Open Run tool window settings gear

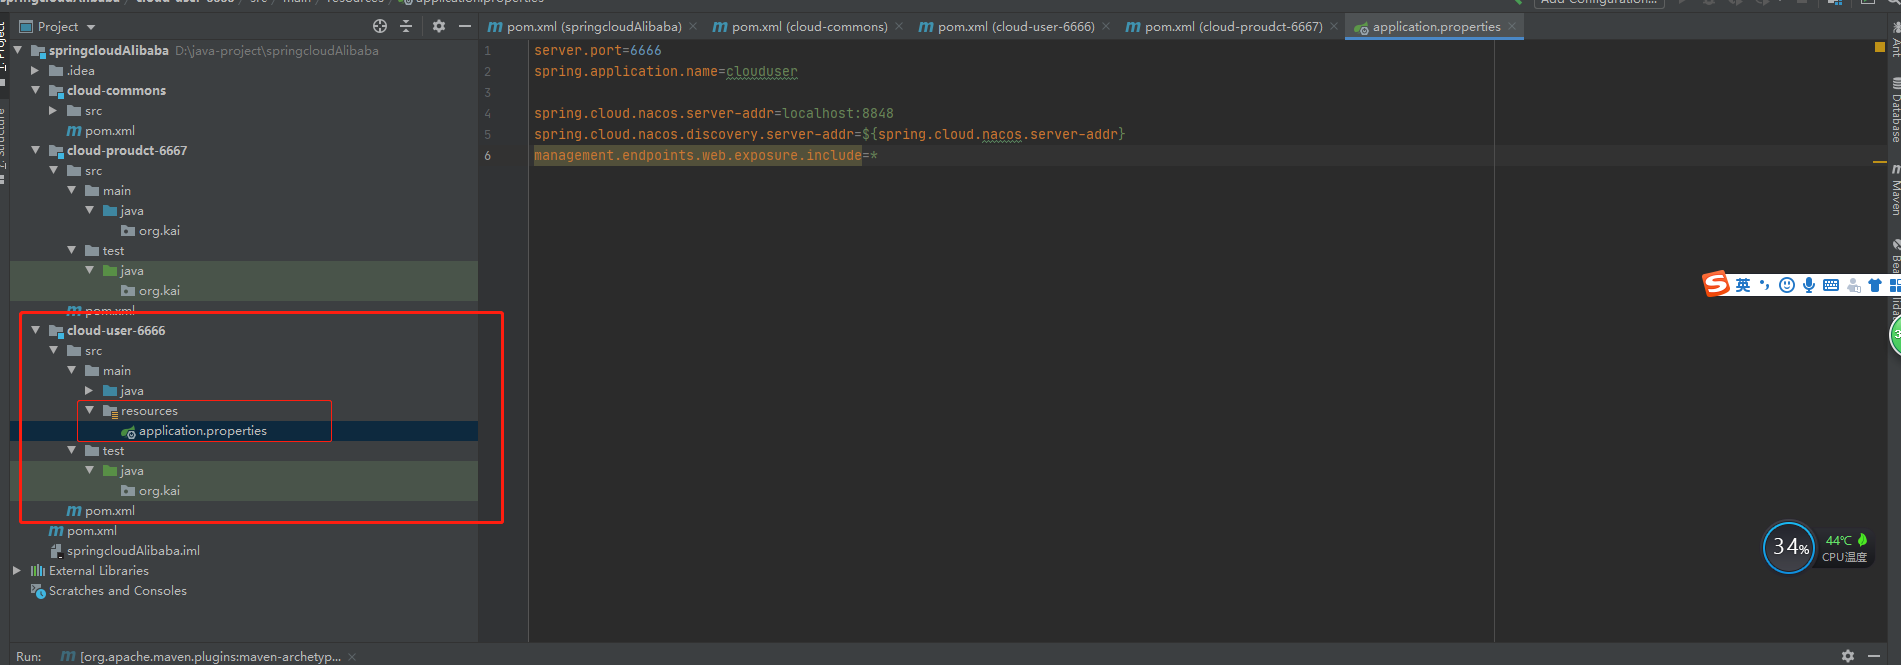tap(1848, 656)
